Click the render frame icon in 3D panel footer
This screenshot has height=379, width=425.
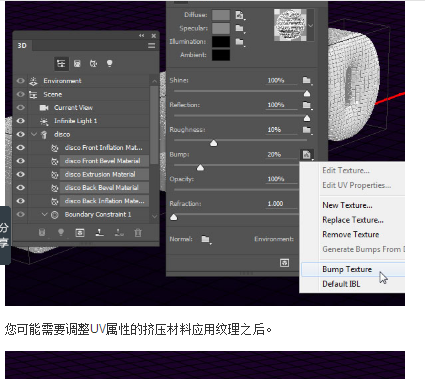point(80,232)
